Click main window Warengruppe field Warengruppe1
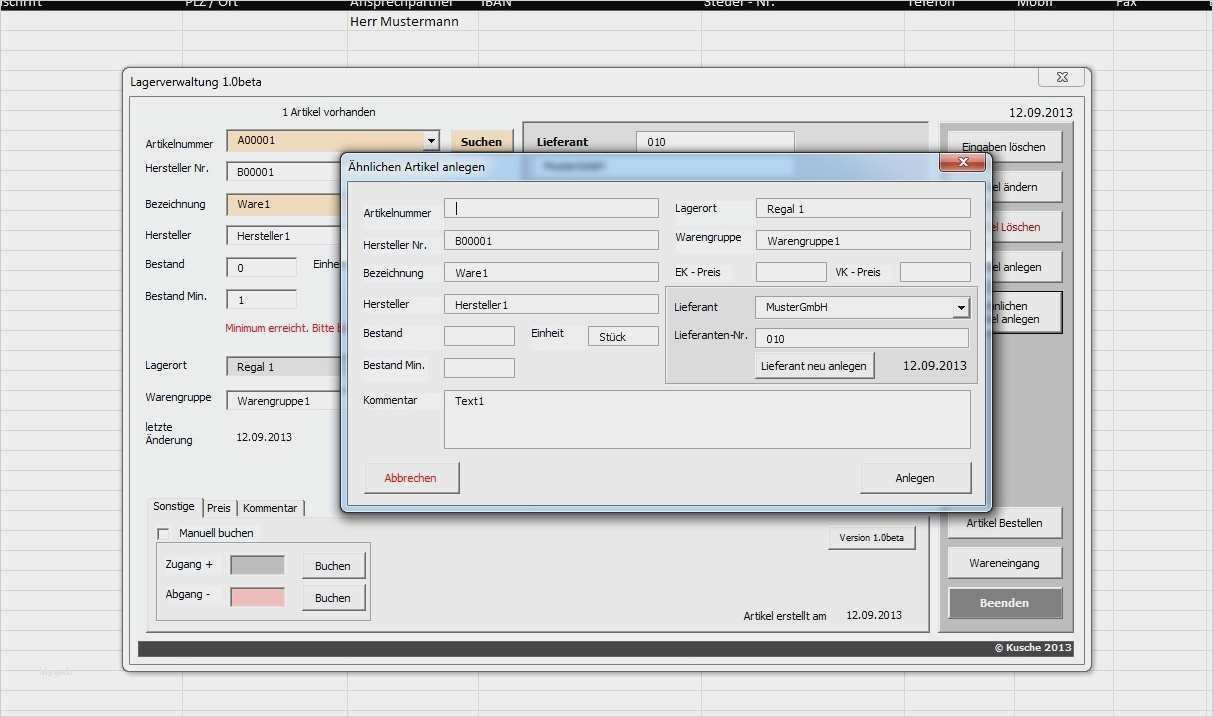Screen dimensions: 1213x717 point(284,400)
